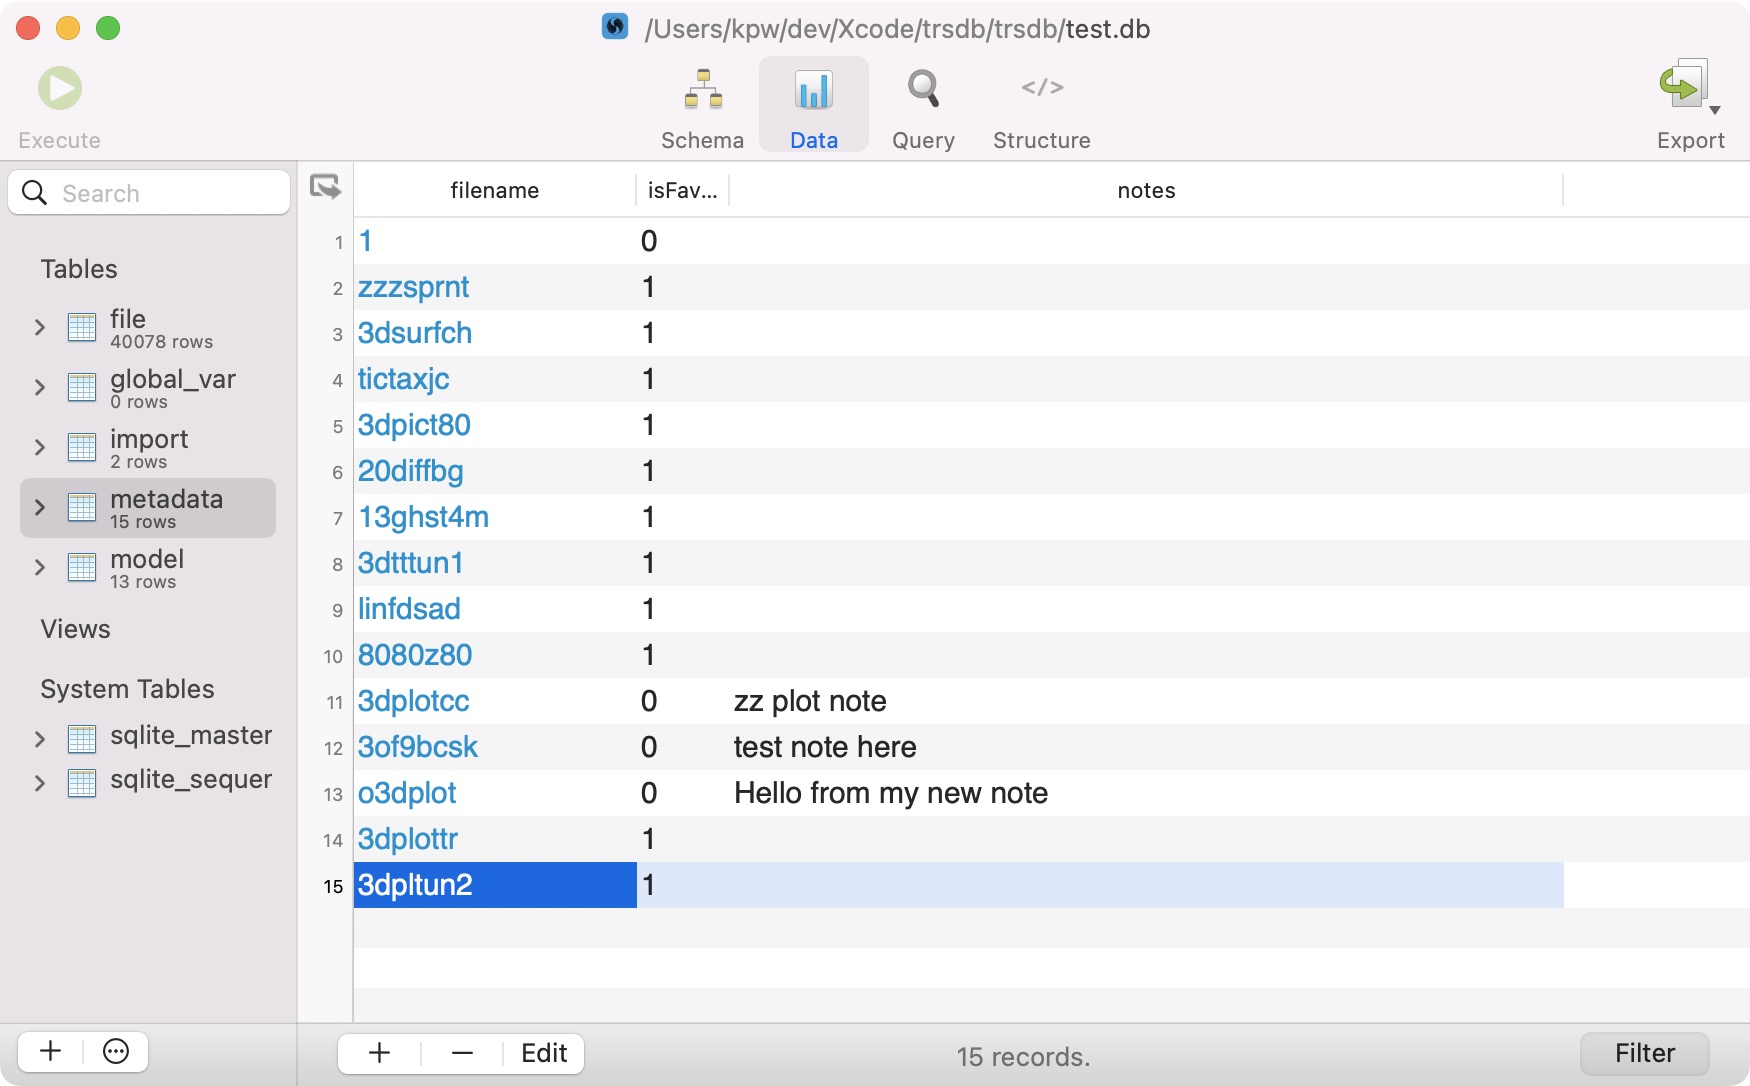The image size is (1750, 1086).
Task: Expand the sqlite_sequer table chevron
Action: pos(40,782)
